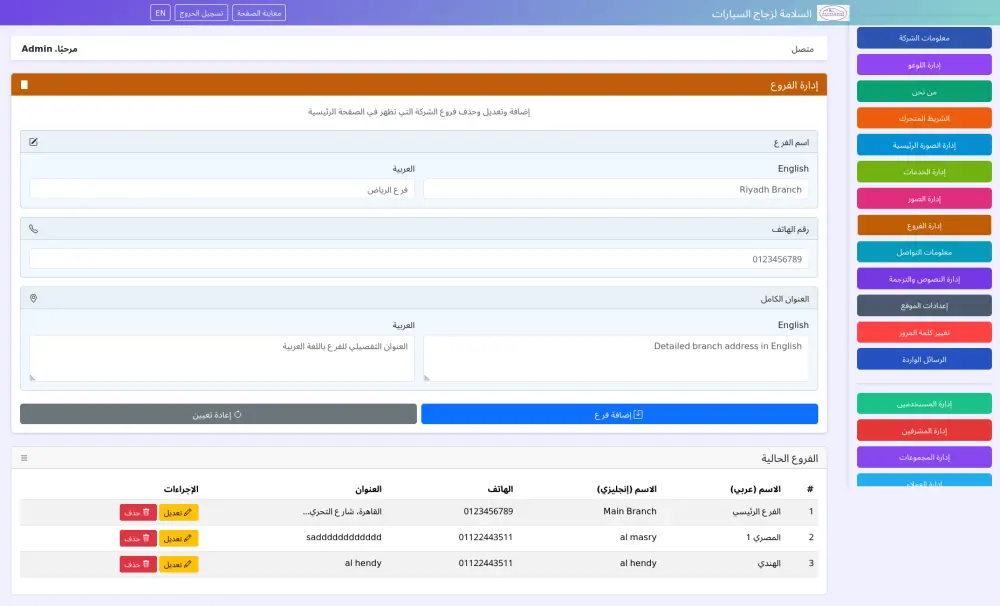Image resolution: width=1000 pixels, height=606 pixels.
Task: Click the الهندي Arabic name cell
Action: [x=769, y=563]
